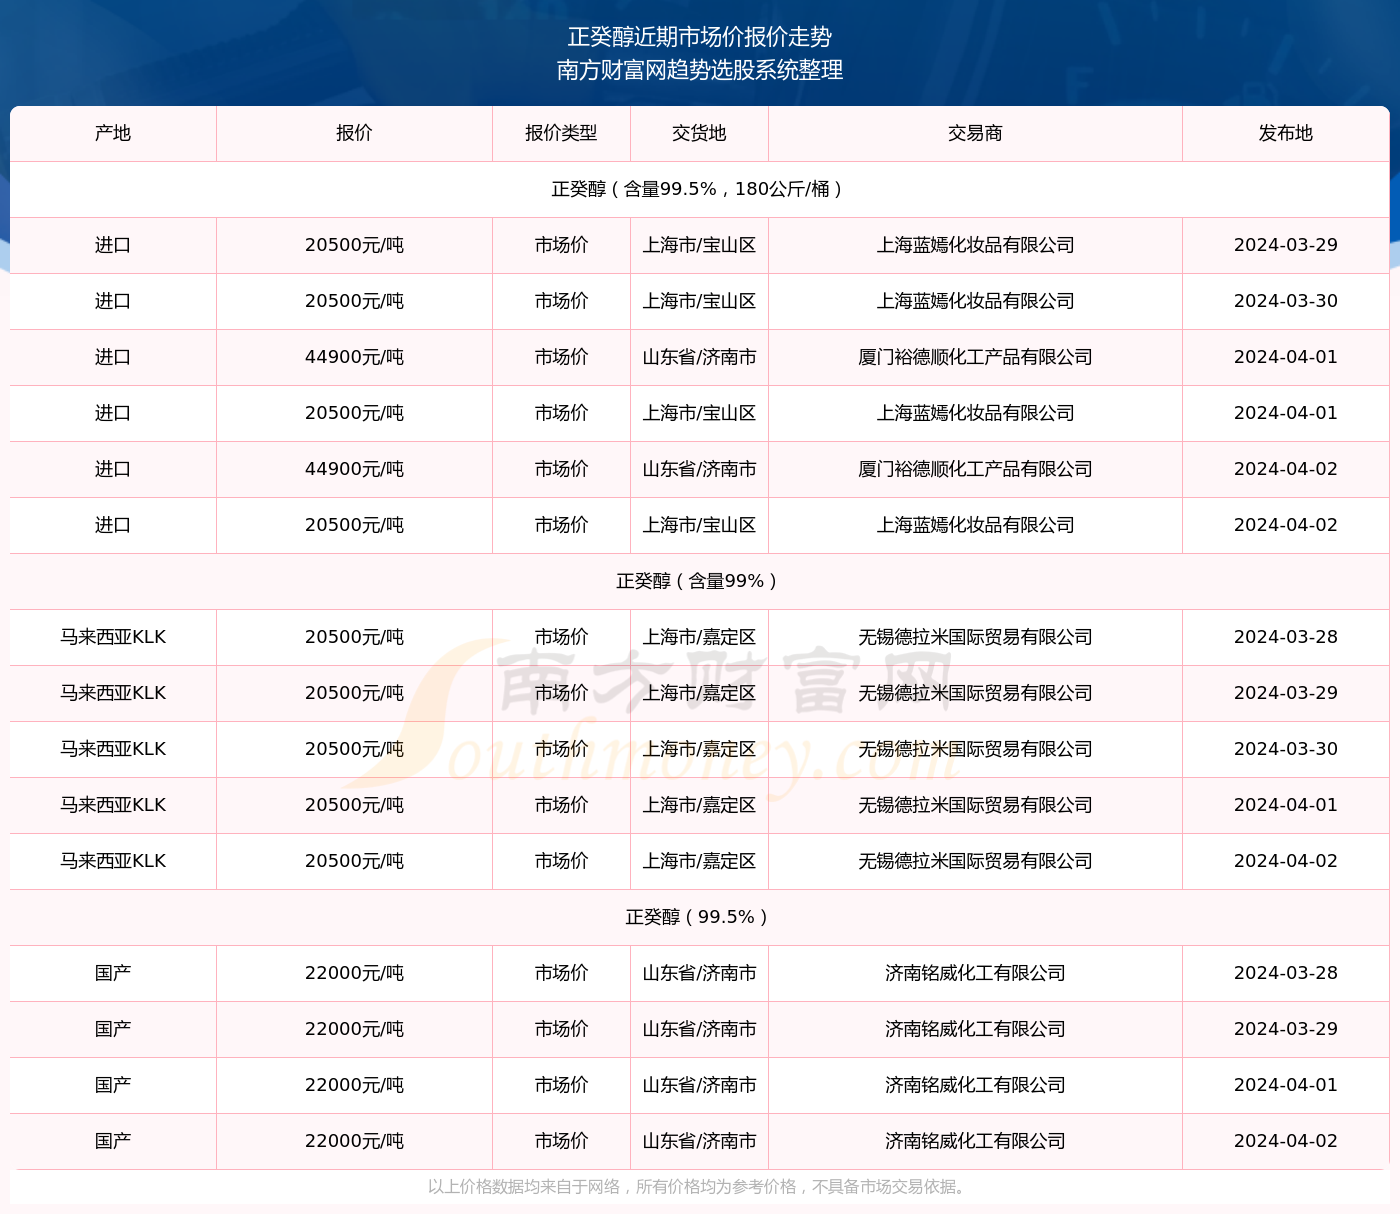This screenshot has width=1400, height=1214.
Task: Click date 2024-03-30 in 上海蓝嫣 import row
Action: tap(1286, 301)
